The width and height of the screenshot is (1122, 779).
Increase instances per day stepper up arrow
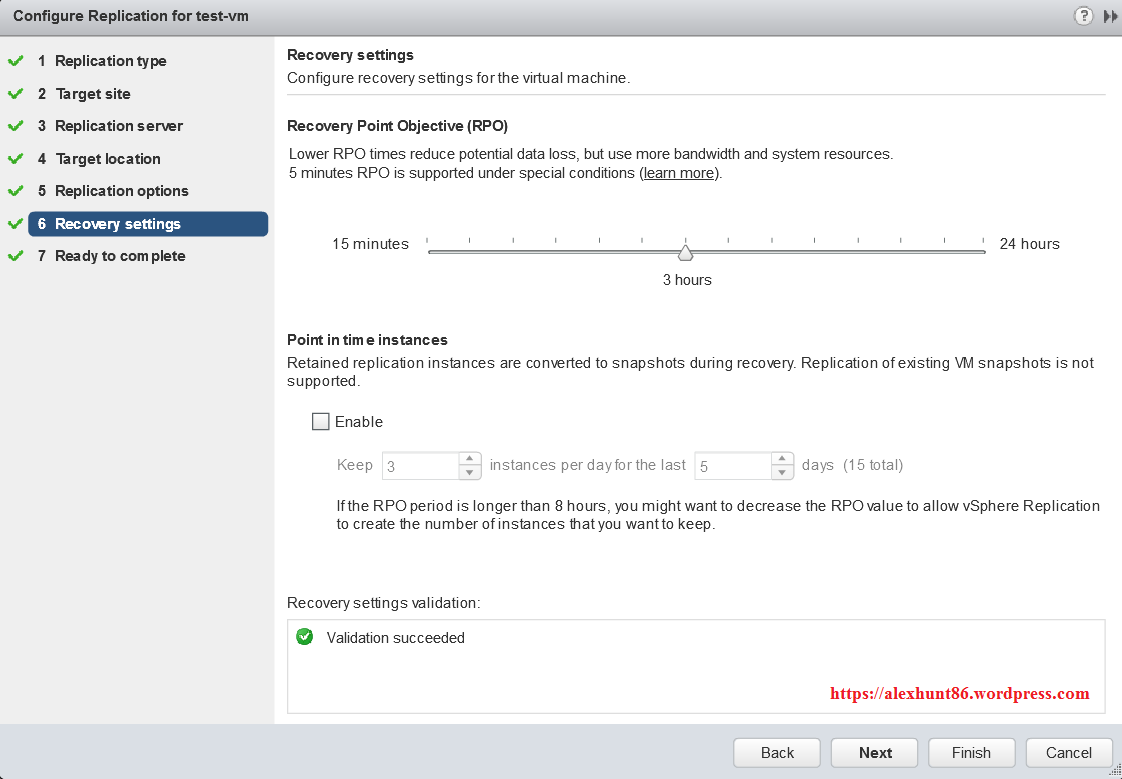pos(470,460)
